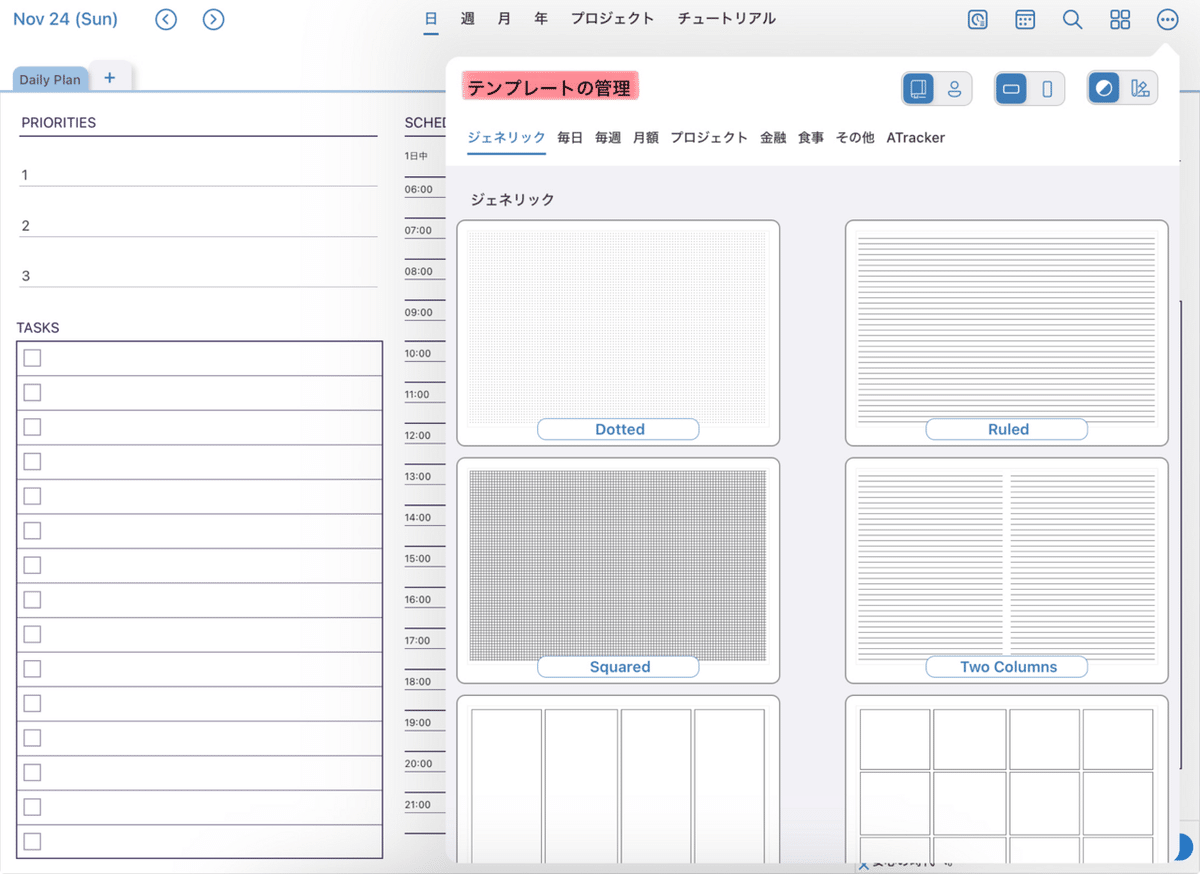Image resolution: width=1200 pixels, height=874 pixels.
Task: Select the その他 template category
Action: click(855, 138)
